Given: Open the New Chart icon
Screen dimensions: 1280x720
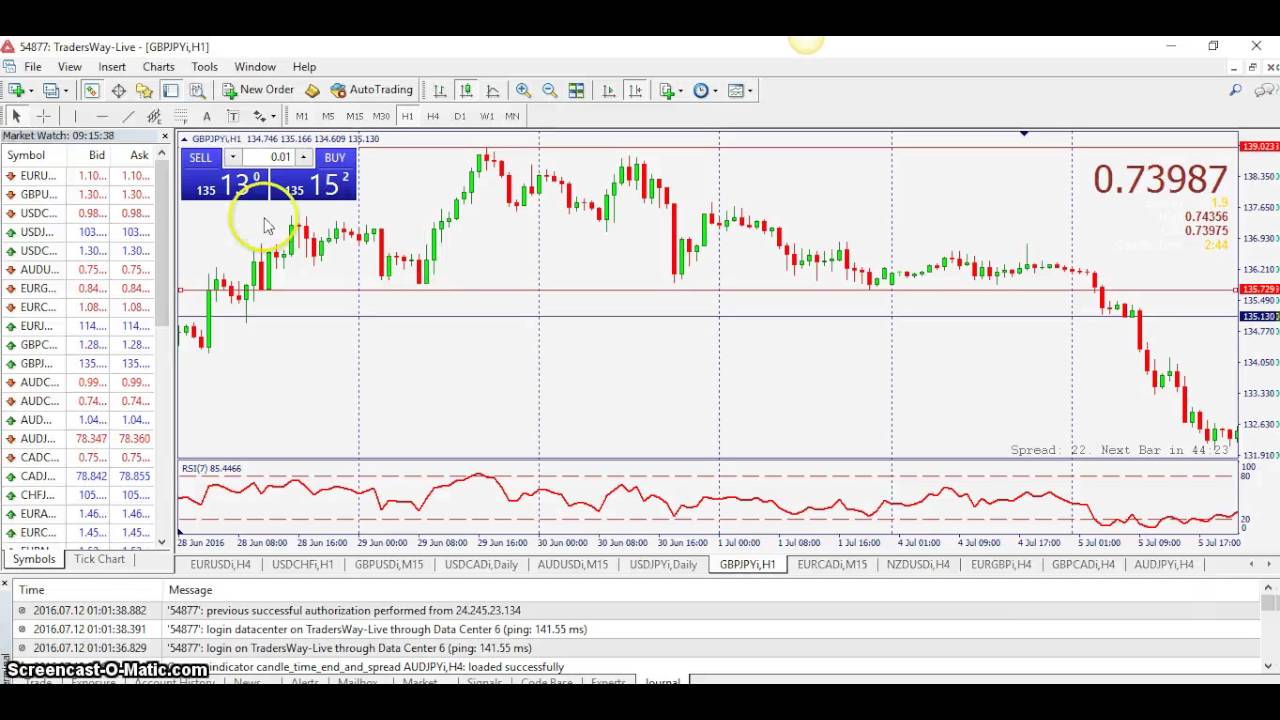Looking at the screenshot, I should click(15, 90).
